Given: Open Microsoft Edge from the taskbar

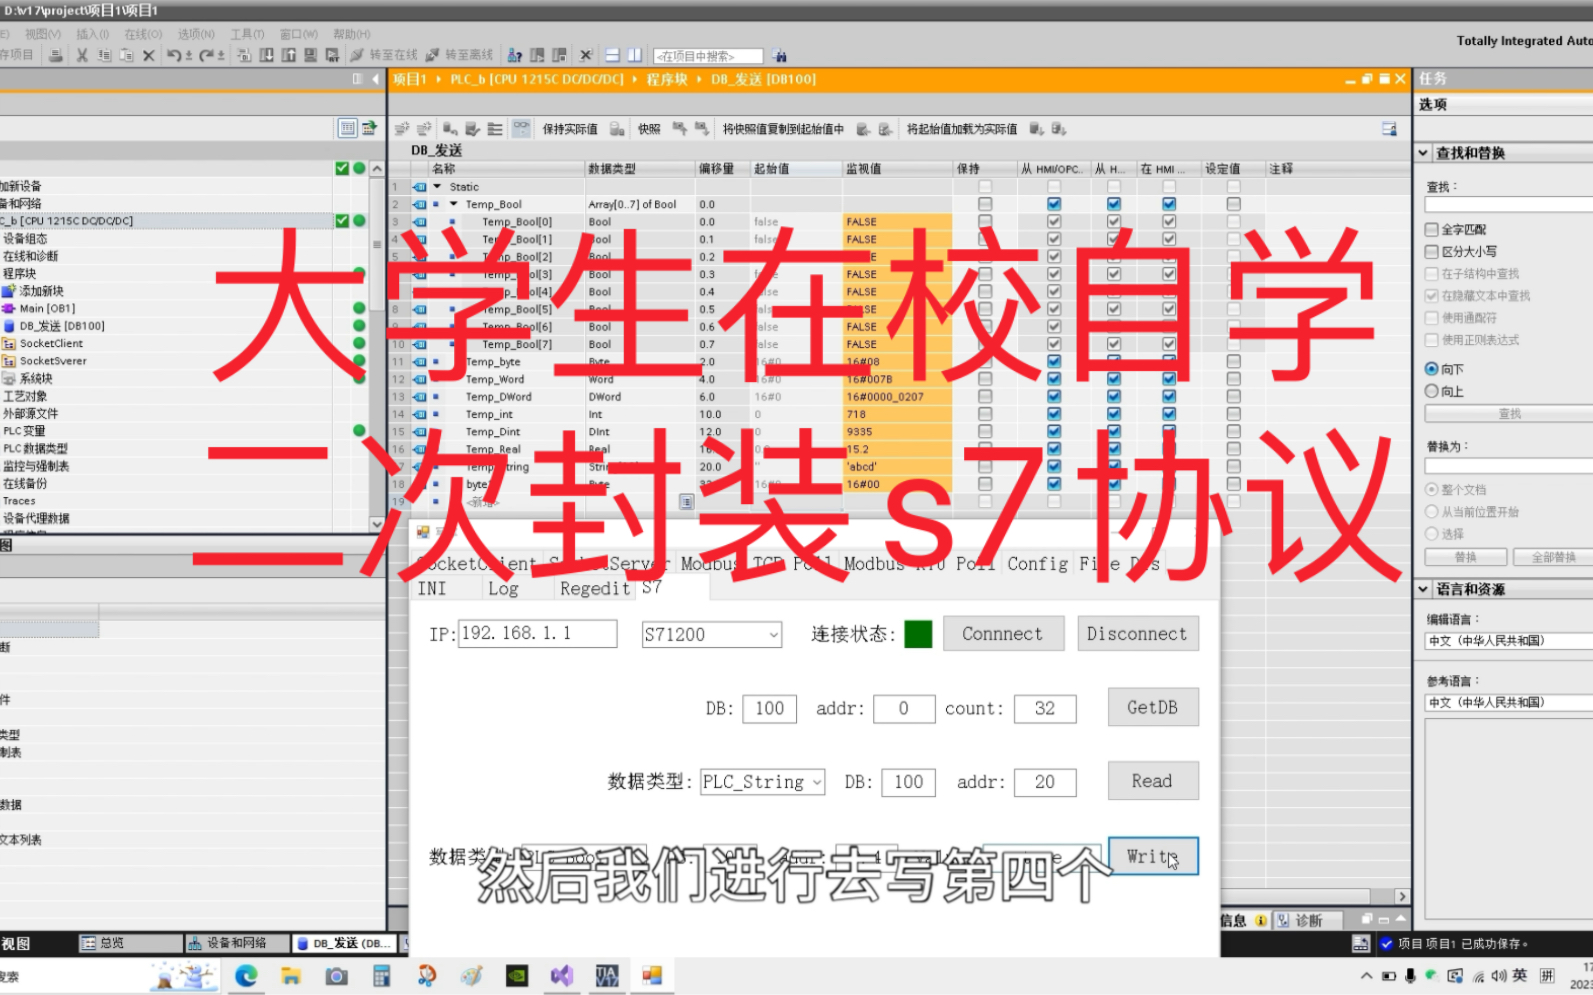Looking at the screenshot, I should [x=246, y=975].
